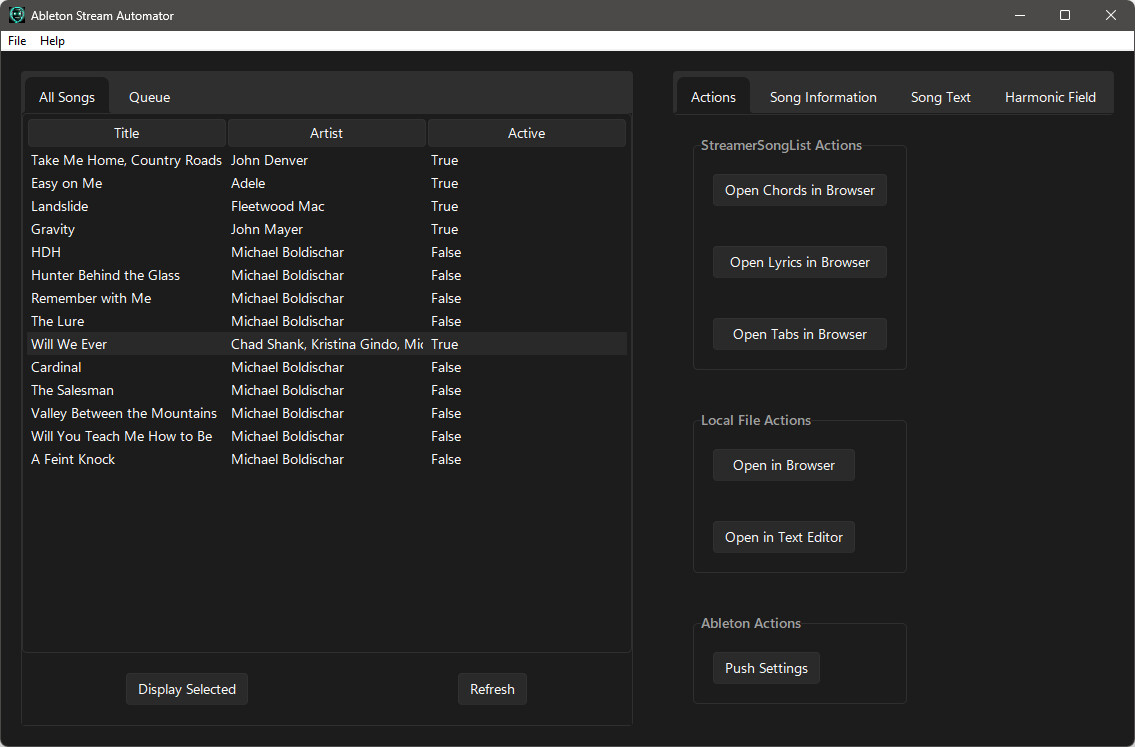Minimize the Ableton Stream Automator window
1135x747 pixels.
[x=1020, y=15]
